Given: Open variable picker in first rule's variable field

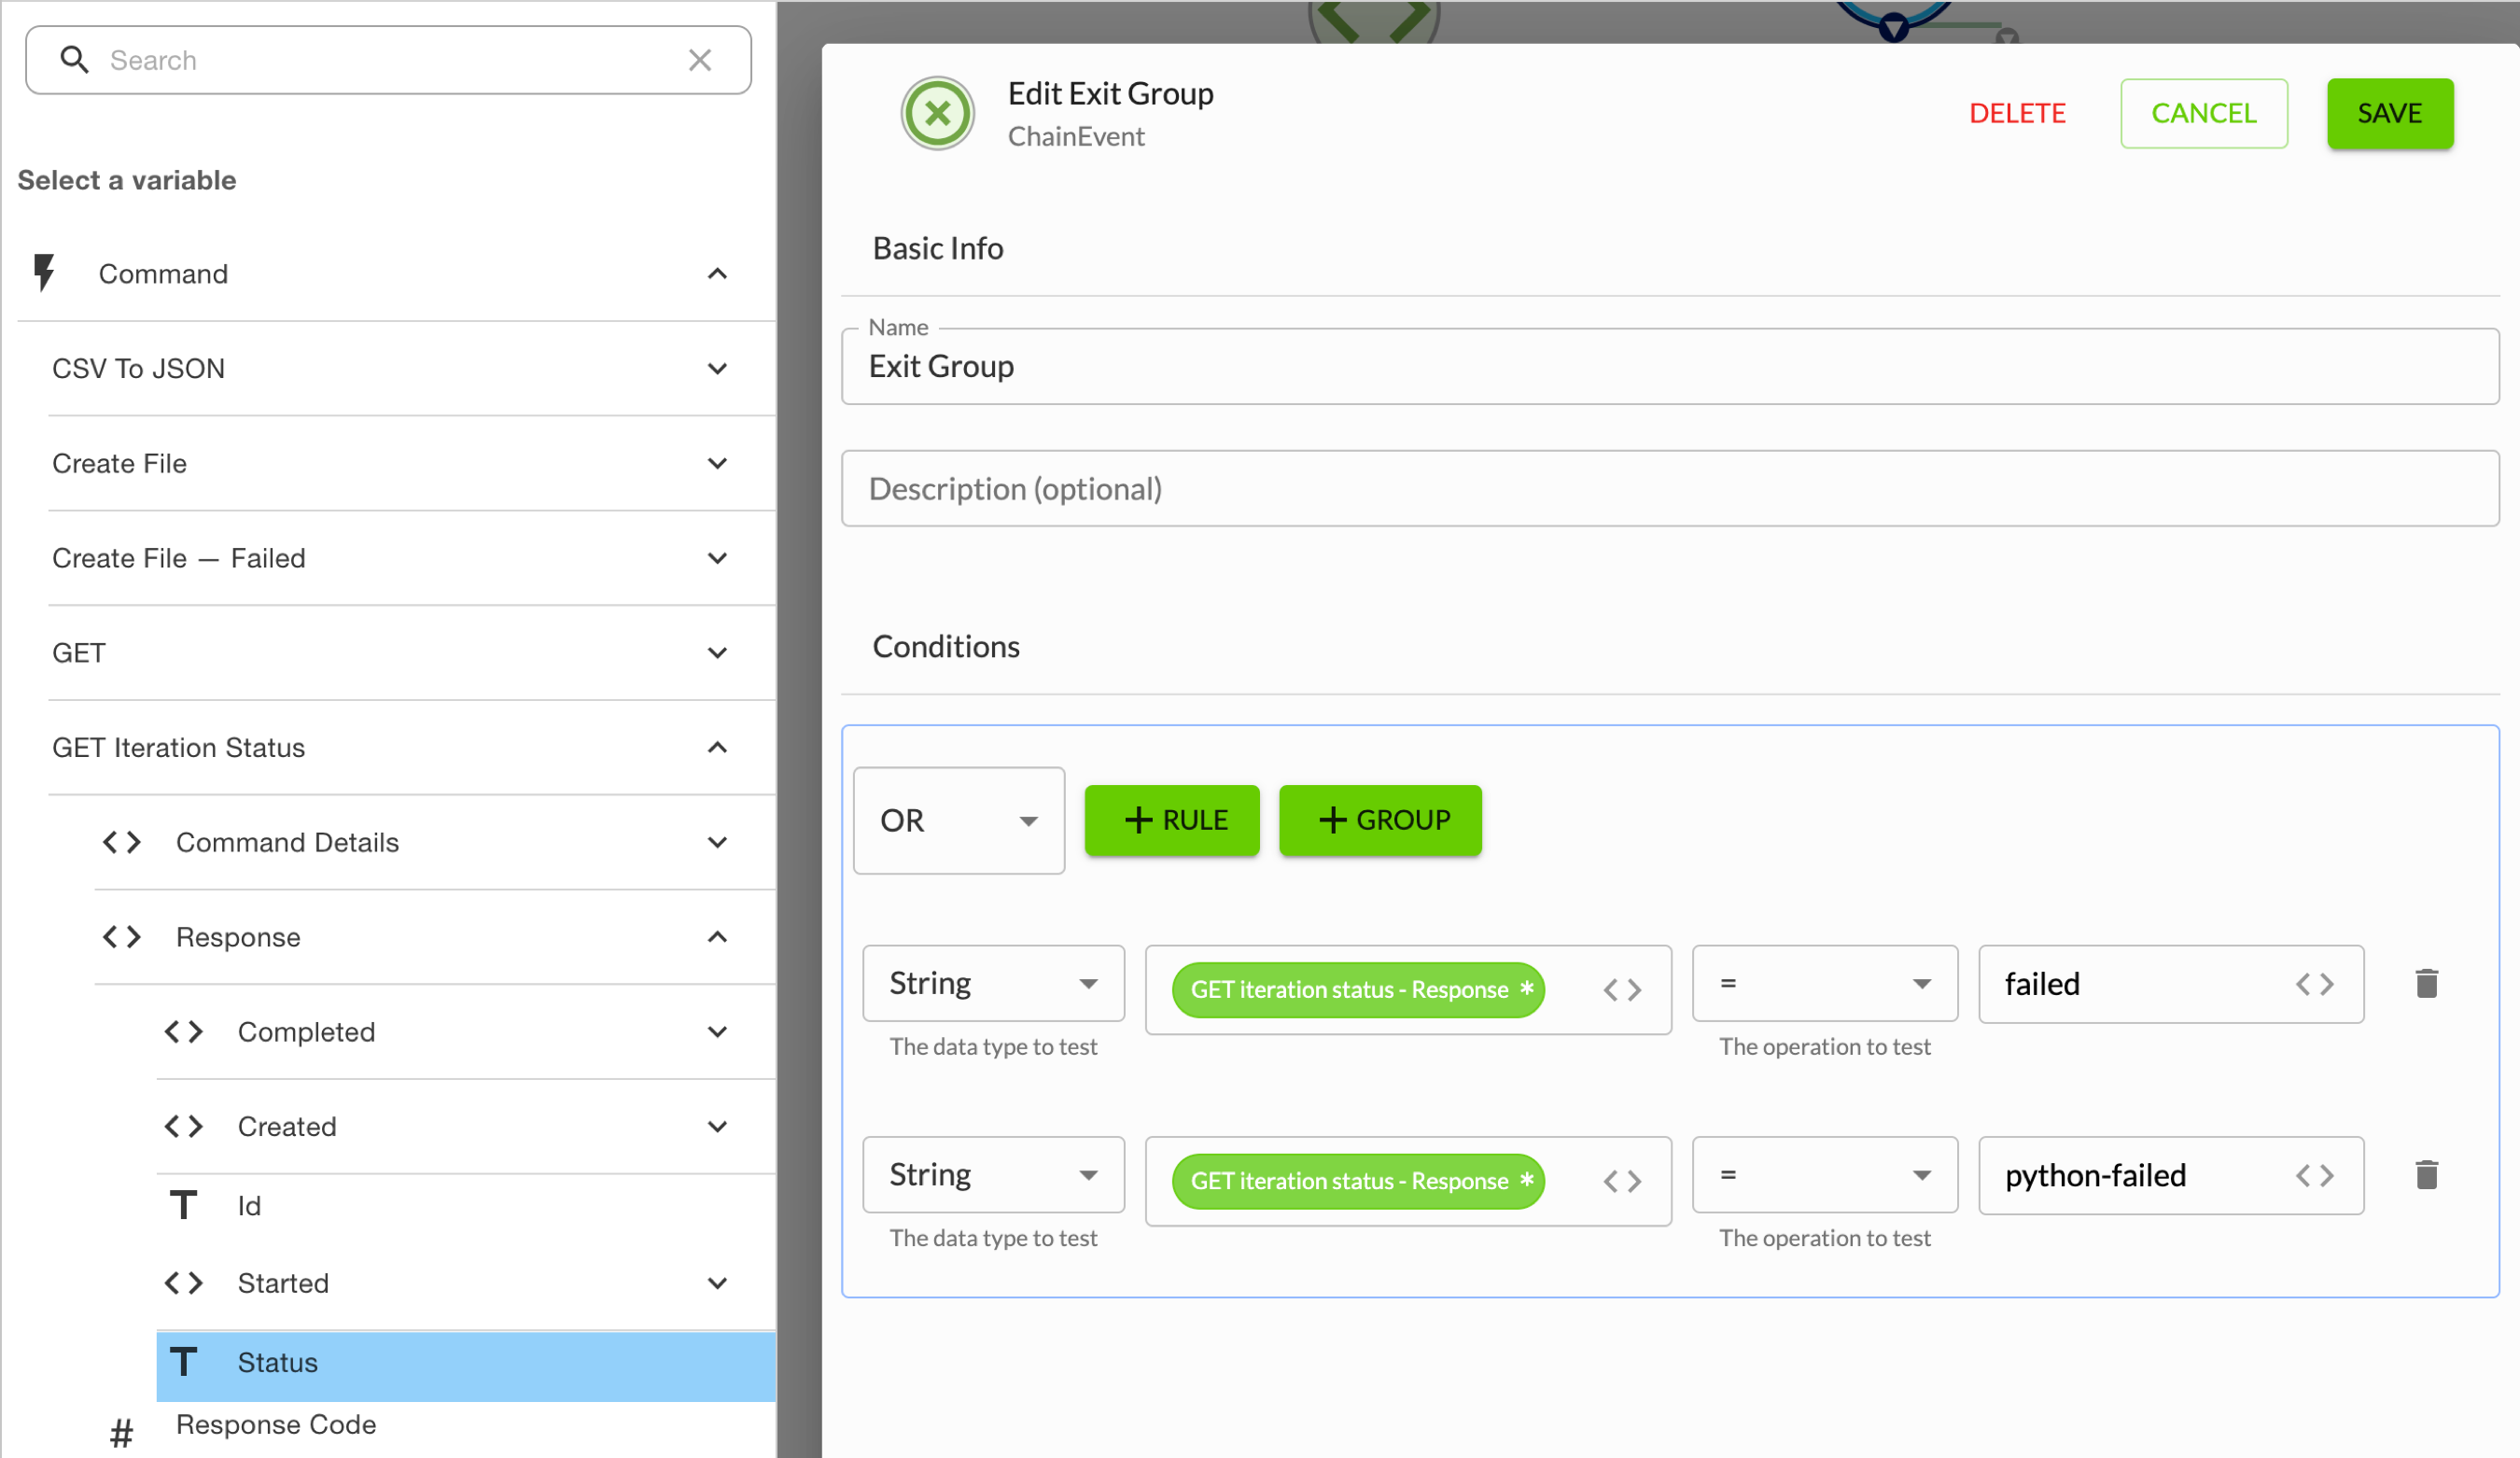Looking at the screenshot, I should coord(1622,990).
